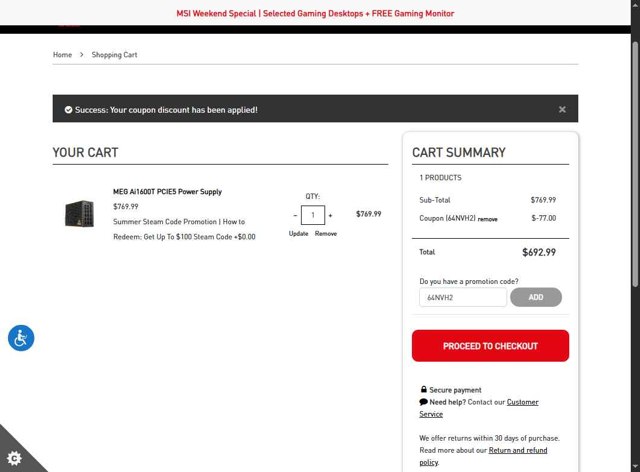Open MEG Ai1600T PCIE5 Power Supply product title
This screenshot has width=640, height=472.
pyautogui.click(x=167, y=191)
